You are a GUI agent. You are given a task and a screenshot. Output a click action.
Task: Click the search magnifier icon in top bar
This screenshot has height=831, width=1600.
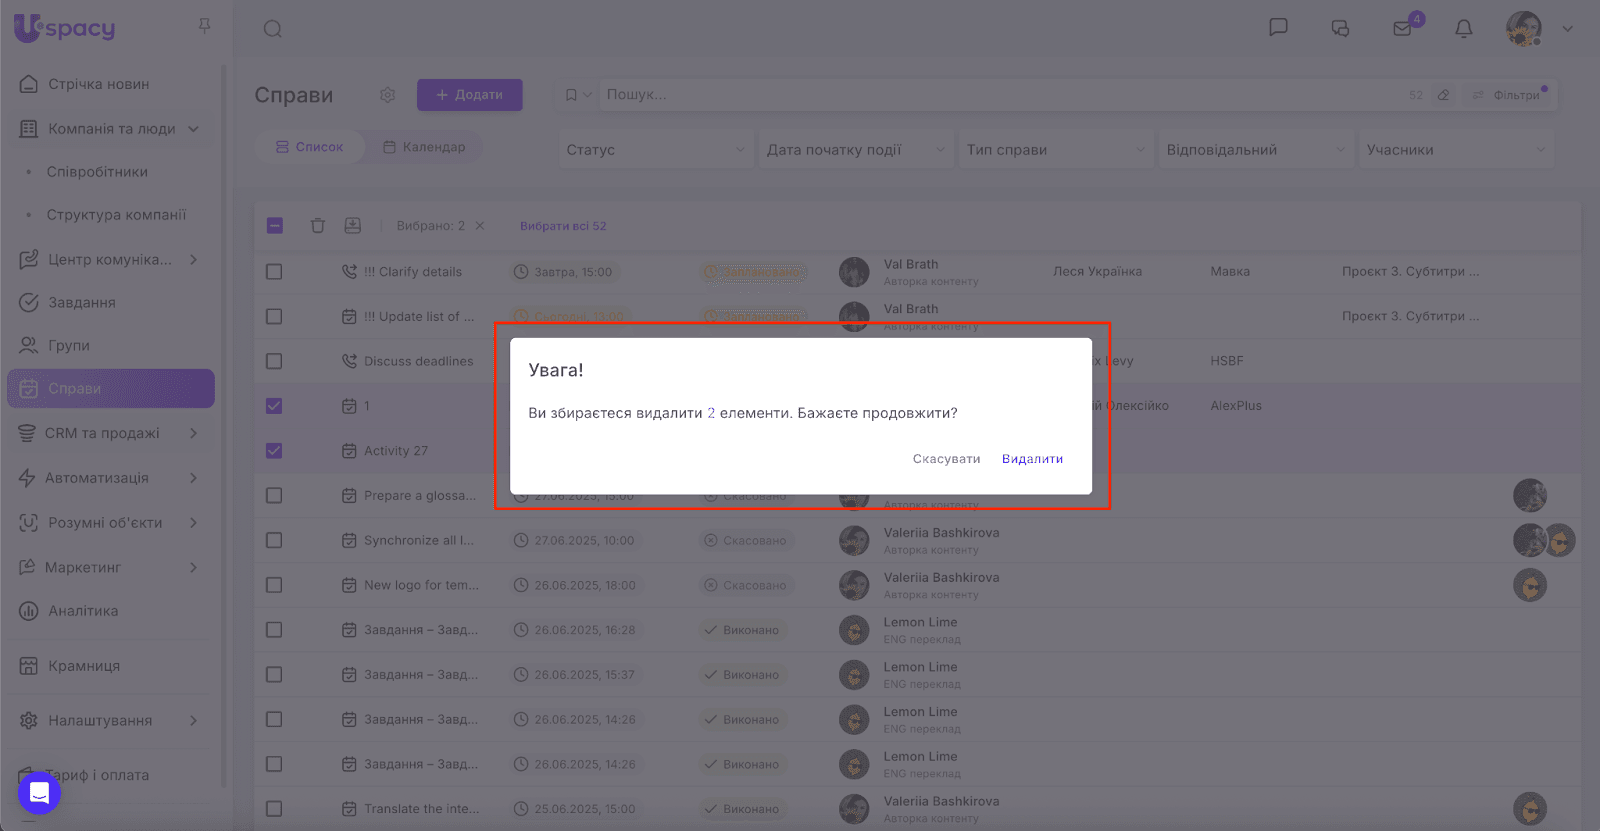[x=272, y=29]
